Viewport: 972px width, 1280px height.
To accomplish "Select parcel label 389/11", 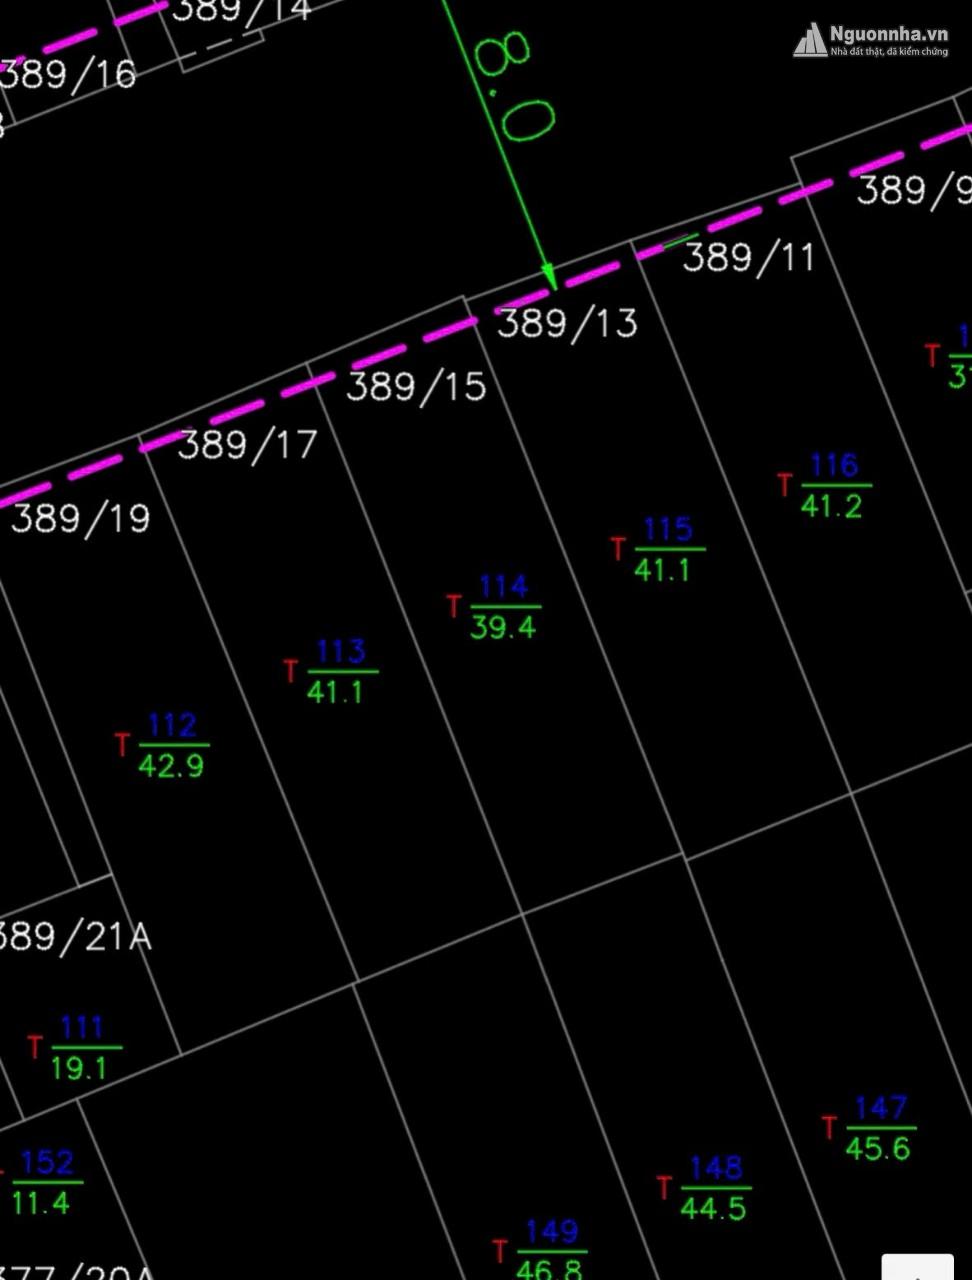I will (749, 257).
